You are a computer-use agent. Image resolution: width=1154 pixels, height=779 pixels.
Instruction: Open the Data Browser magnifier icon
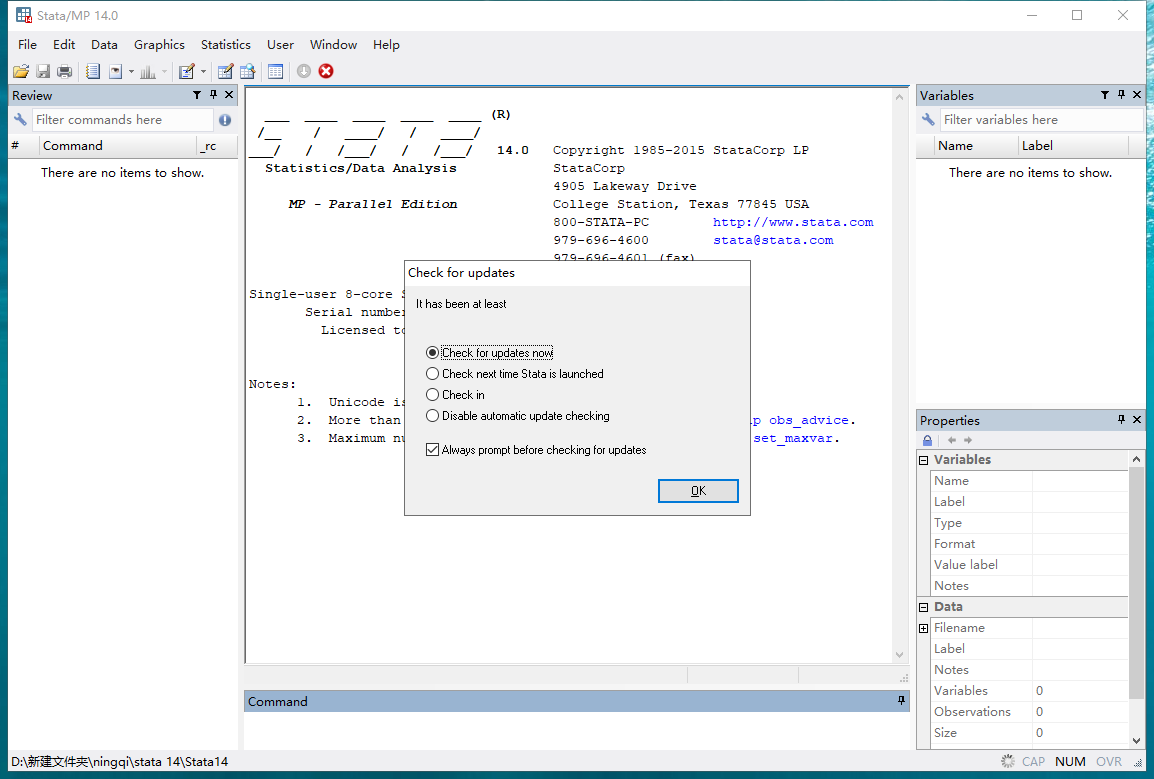click(x=247, y=71)
